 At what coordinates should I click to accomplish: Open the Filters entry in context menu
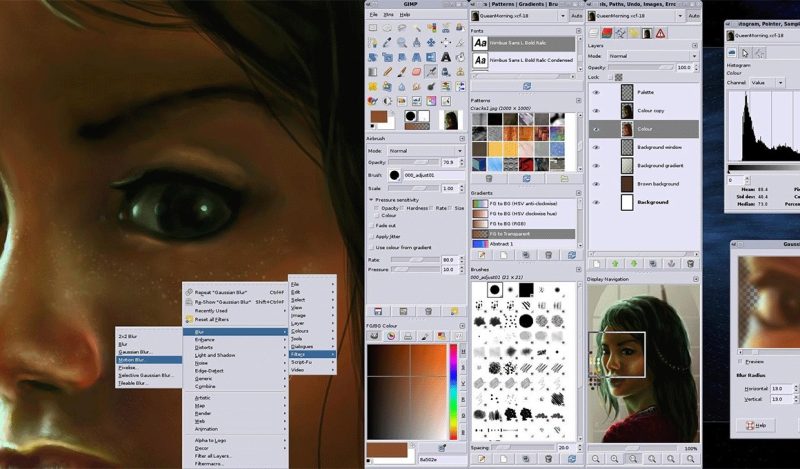click(x=312, y=354)
